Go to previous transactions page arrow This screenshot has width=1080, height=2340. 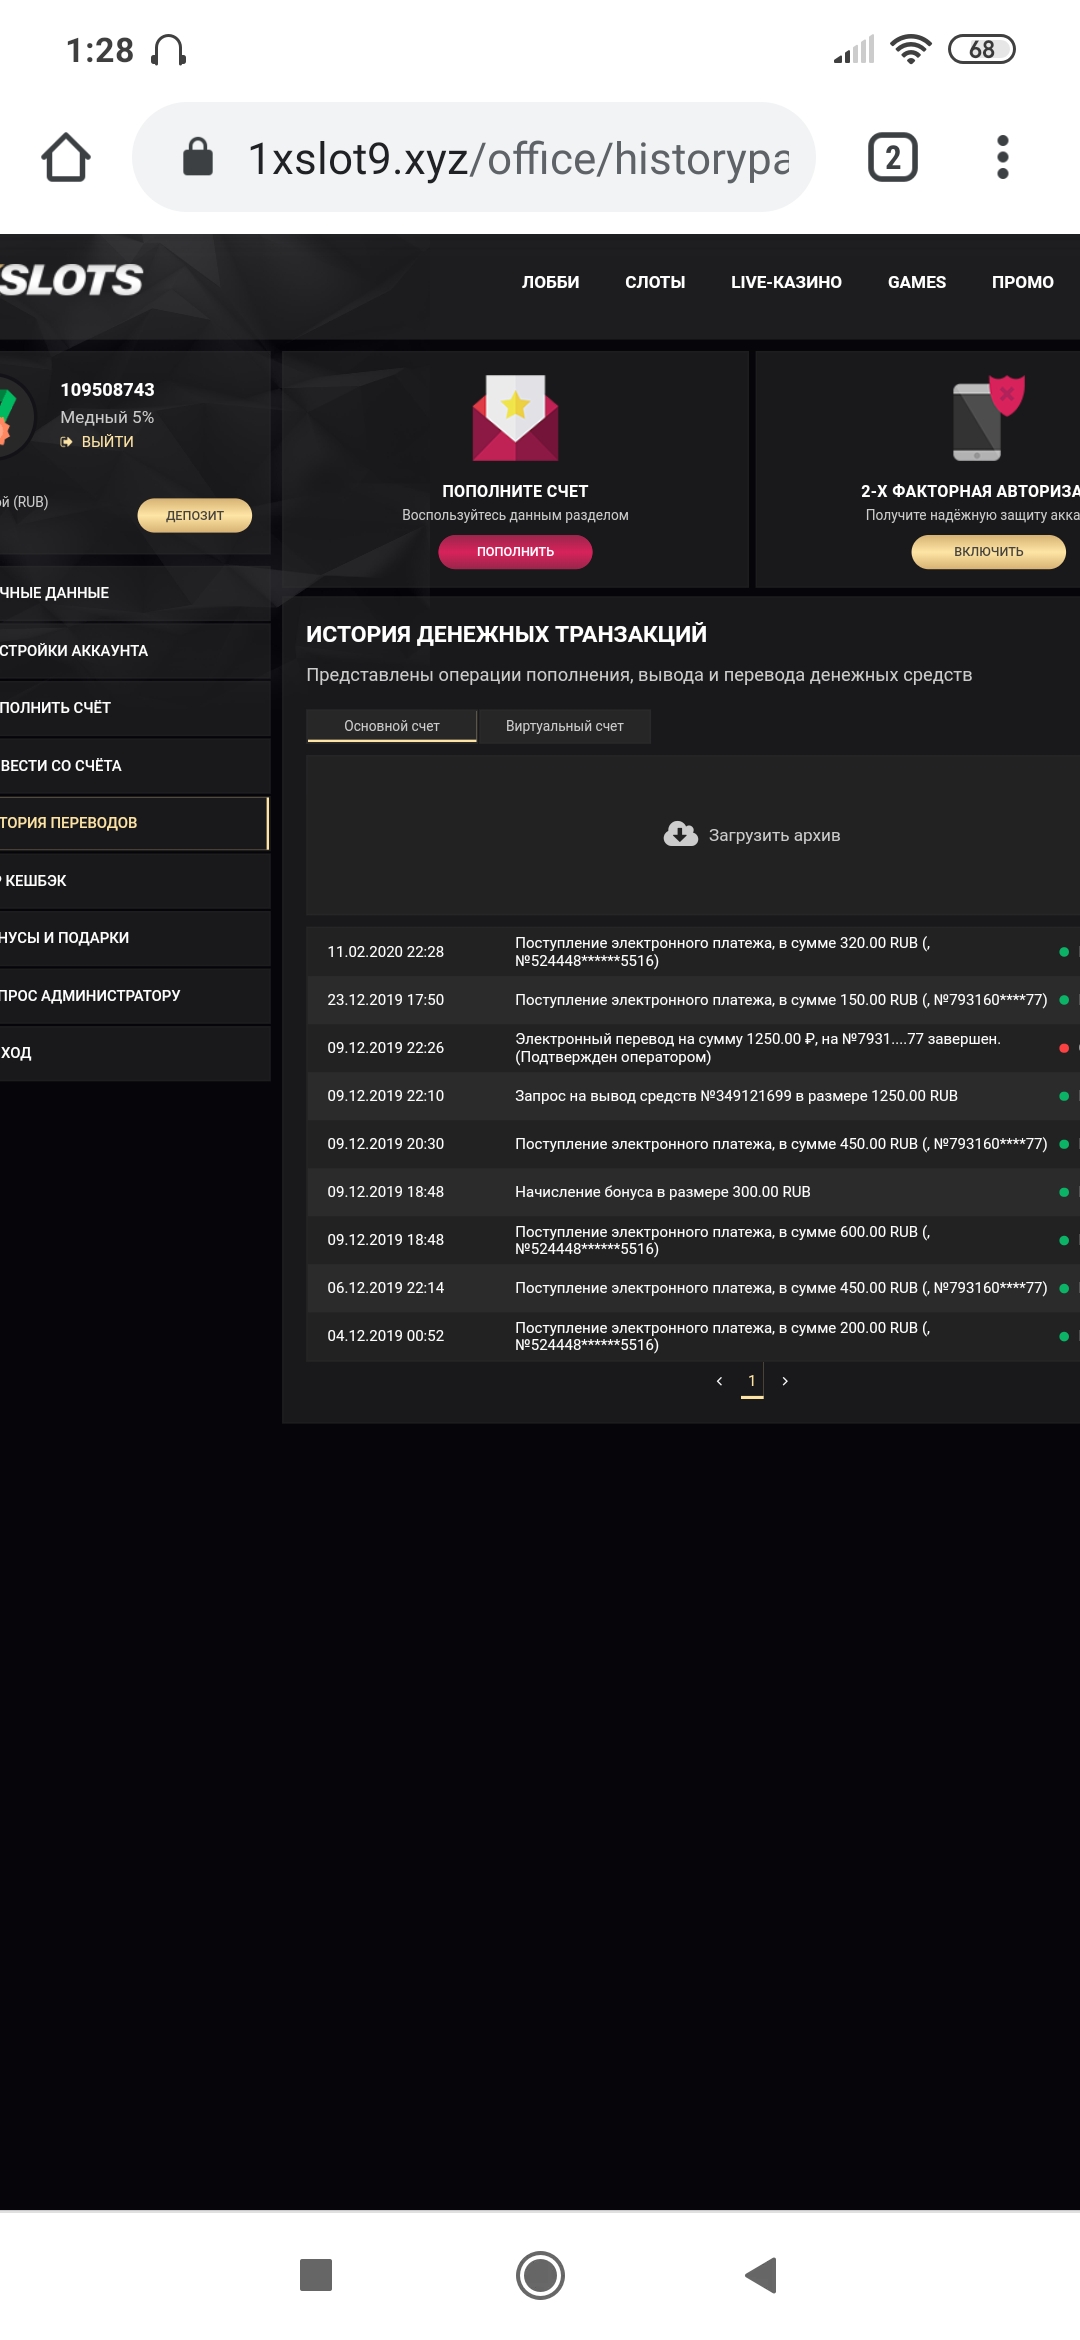click(719, 1381)
